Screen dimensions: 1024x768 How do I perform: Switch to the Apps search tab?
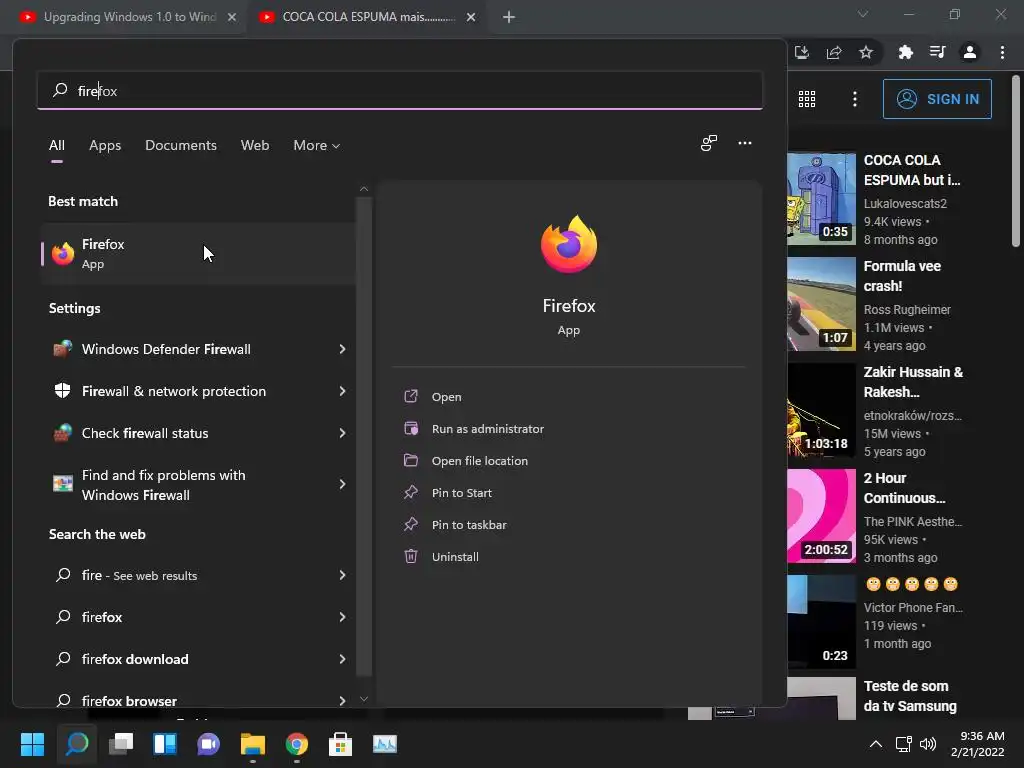(x=105, y=145)
